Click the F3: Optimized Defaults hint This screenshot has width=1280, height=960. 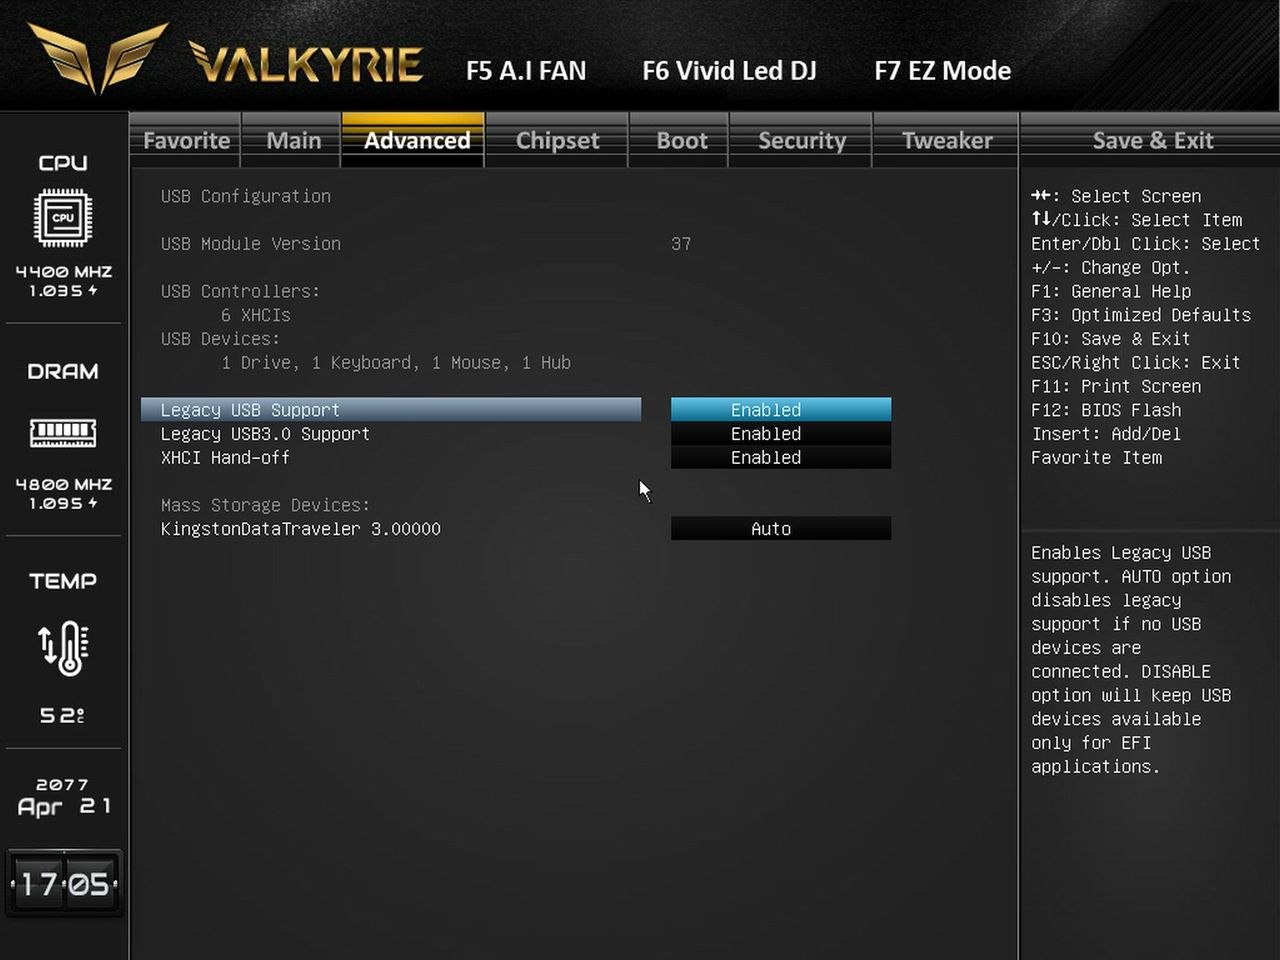[x=1141, y=315]
